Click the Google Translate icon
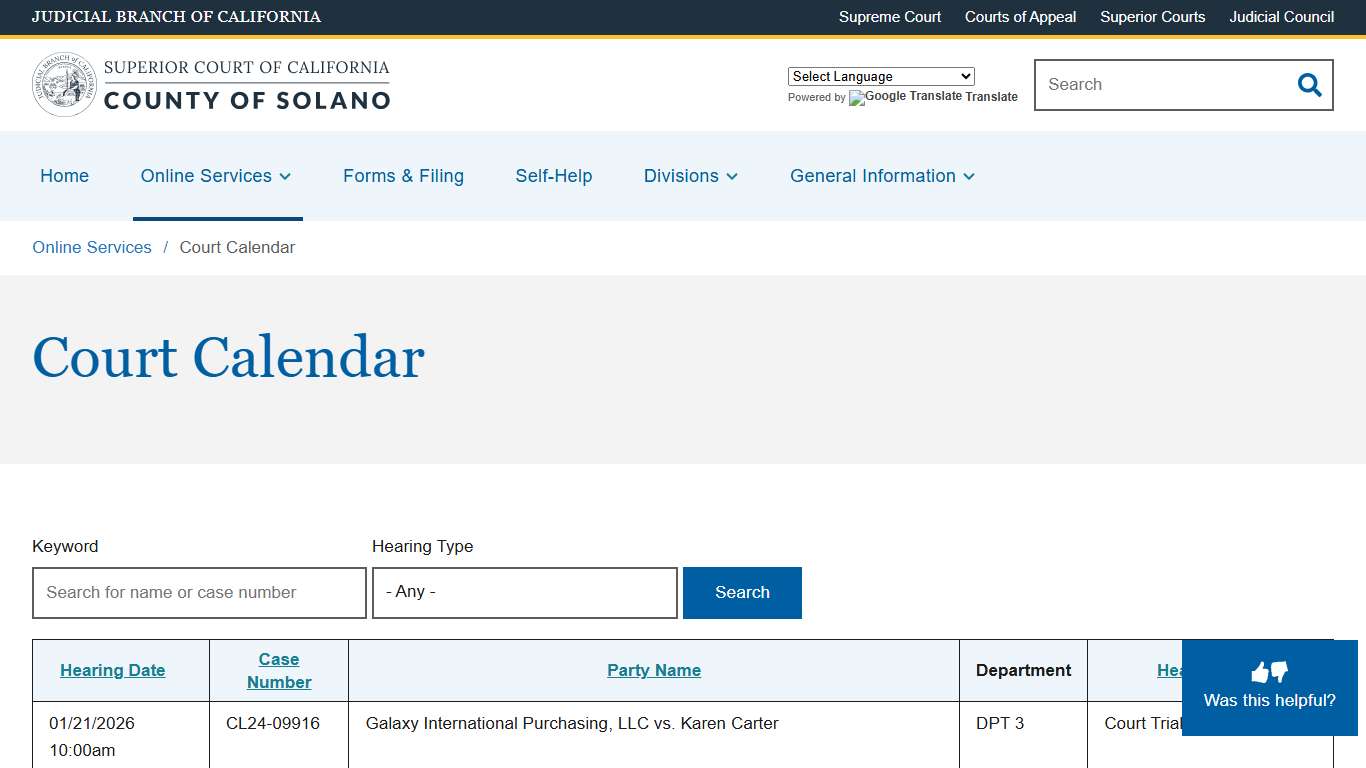 coord(856,98)
